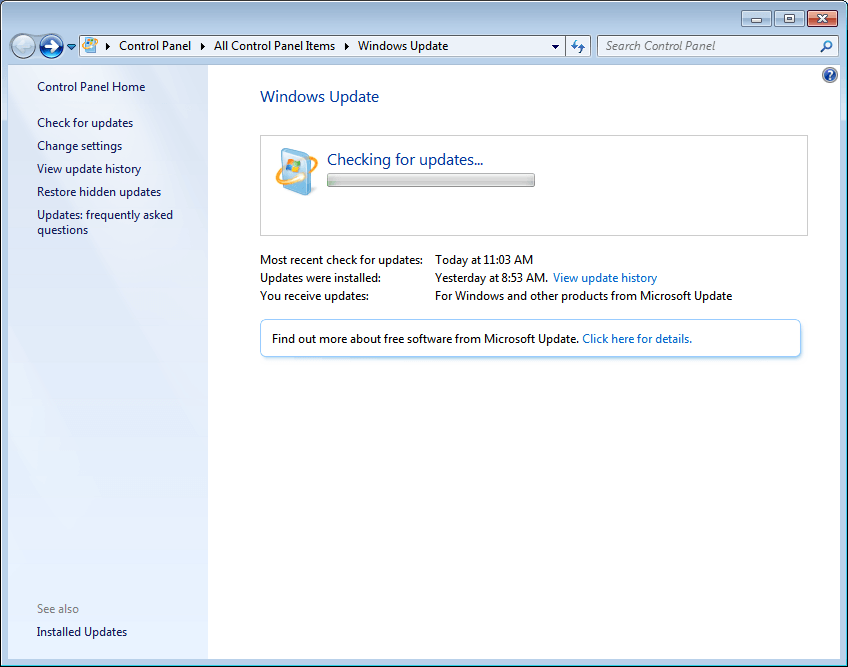The width and height of the screenshot is (848, 667).
Task: Select the All Control Panel Items breadcrumb
Action: pyautogui.click(x=274, y=46)
